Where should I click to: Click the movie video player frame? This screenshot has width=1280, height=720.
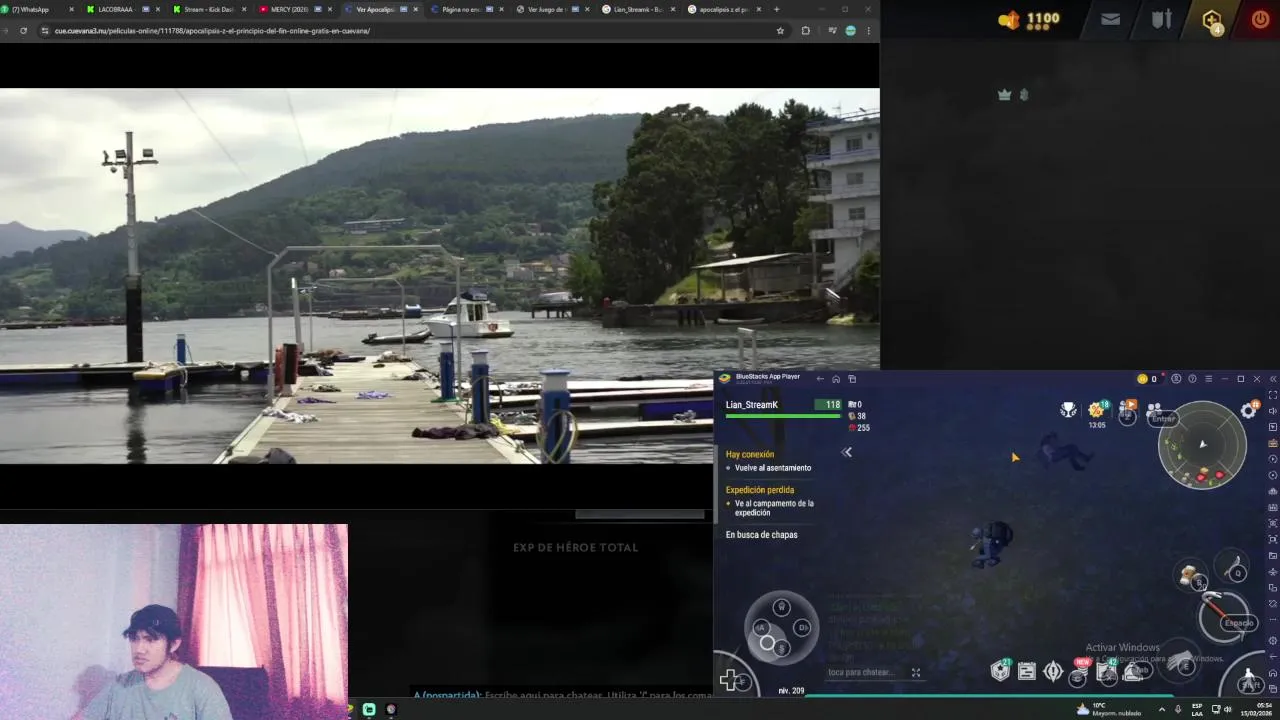(439, 276)
